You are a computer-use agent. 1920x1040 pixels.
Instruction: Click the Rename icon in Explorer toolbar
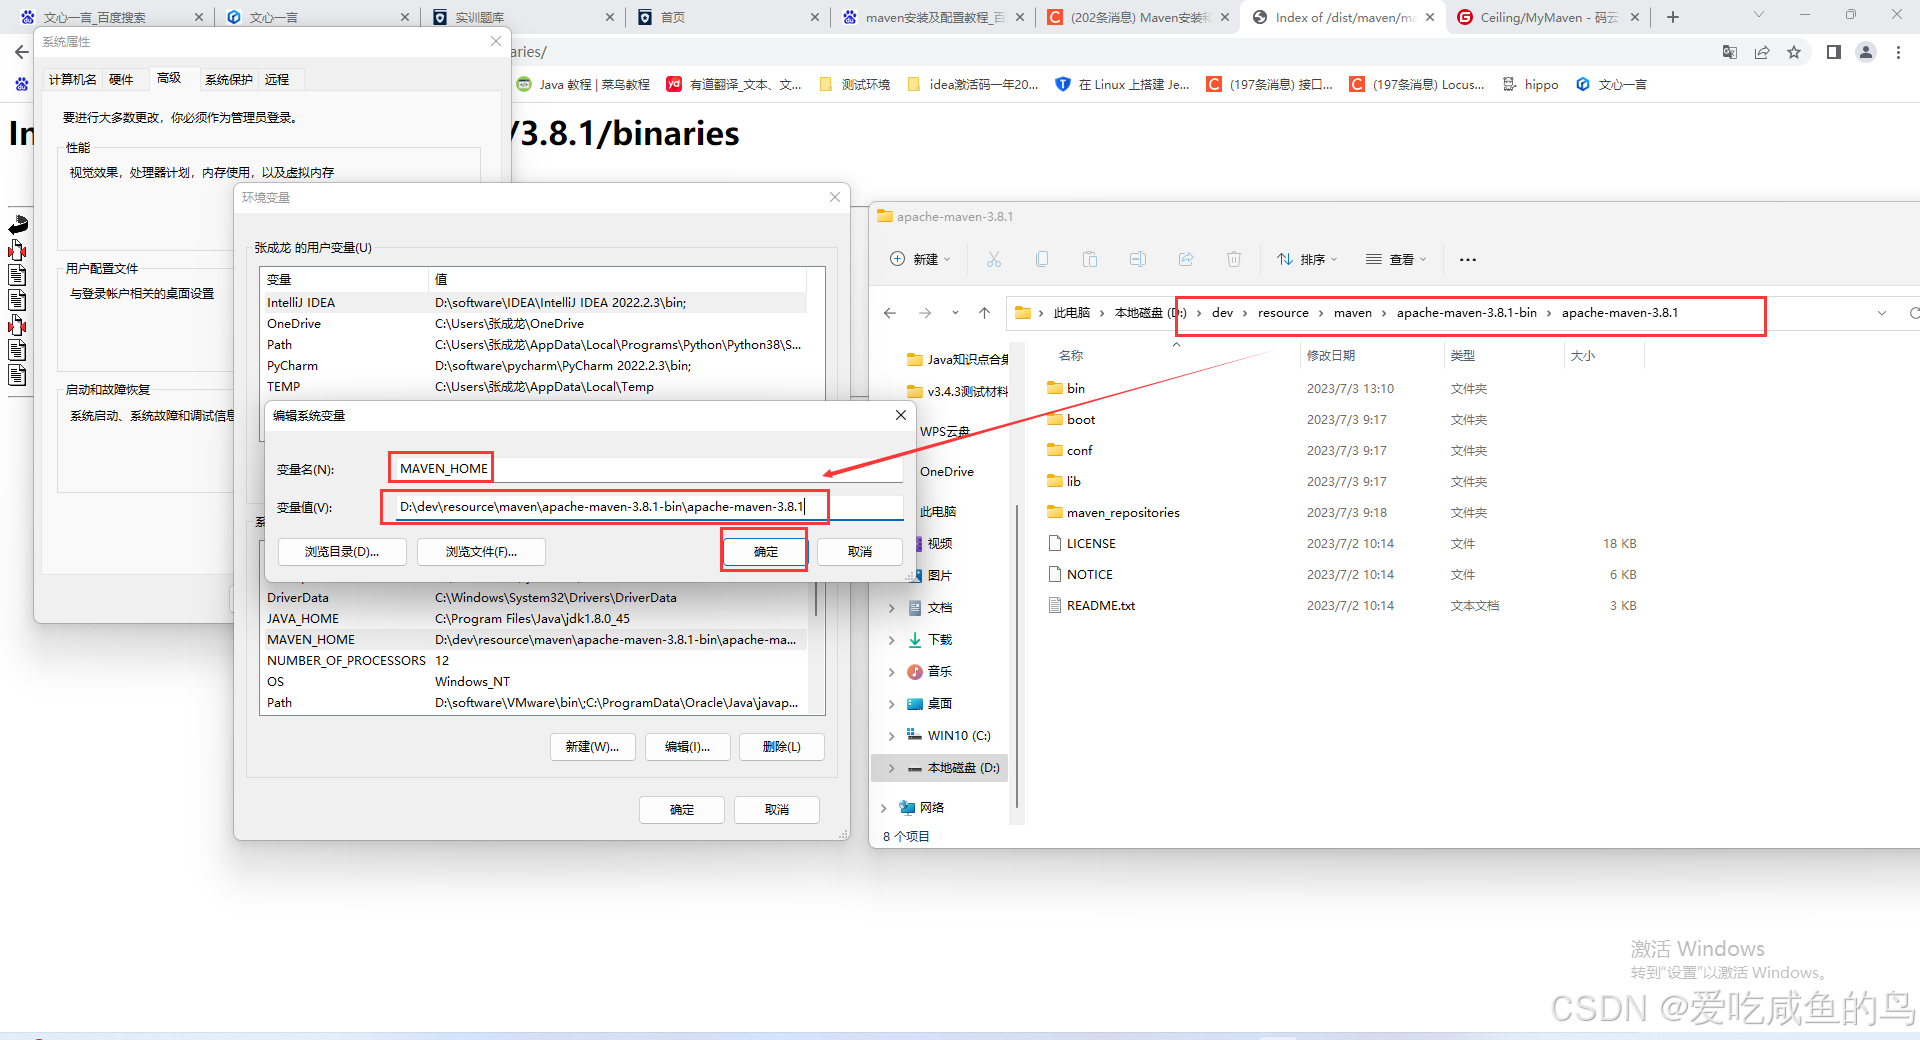coord(1137,259)
